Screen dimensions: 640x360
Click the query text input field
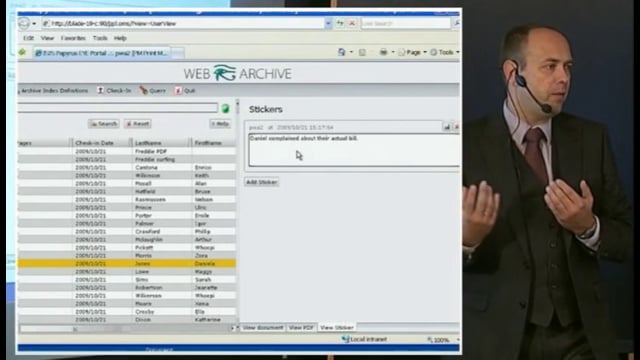[x=118, y=108]
